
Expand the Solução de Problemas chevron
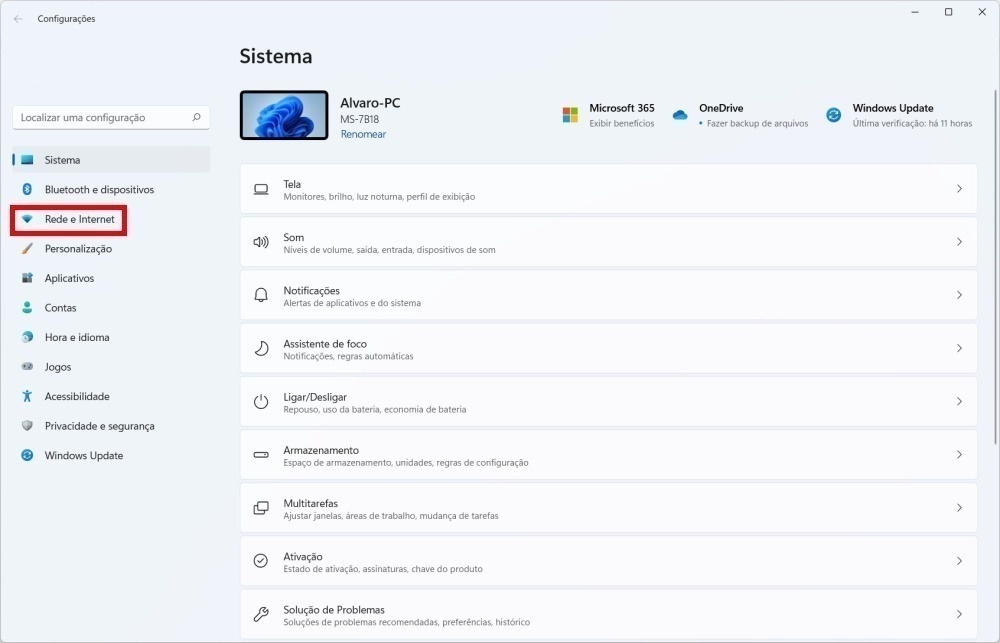959,614
